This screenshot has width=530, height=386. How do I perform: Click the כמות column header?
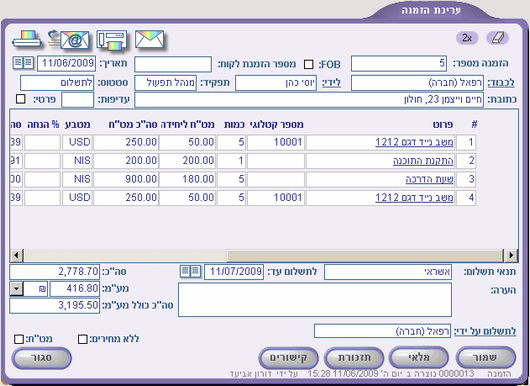coord(234,125)
